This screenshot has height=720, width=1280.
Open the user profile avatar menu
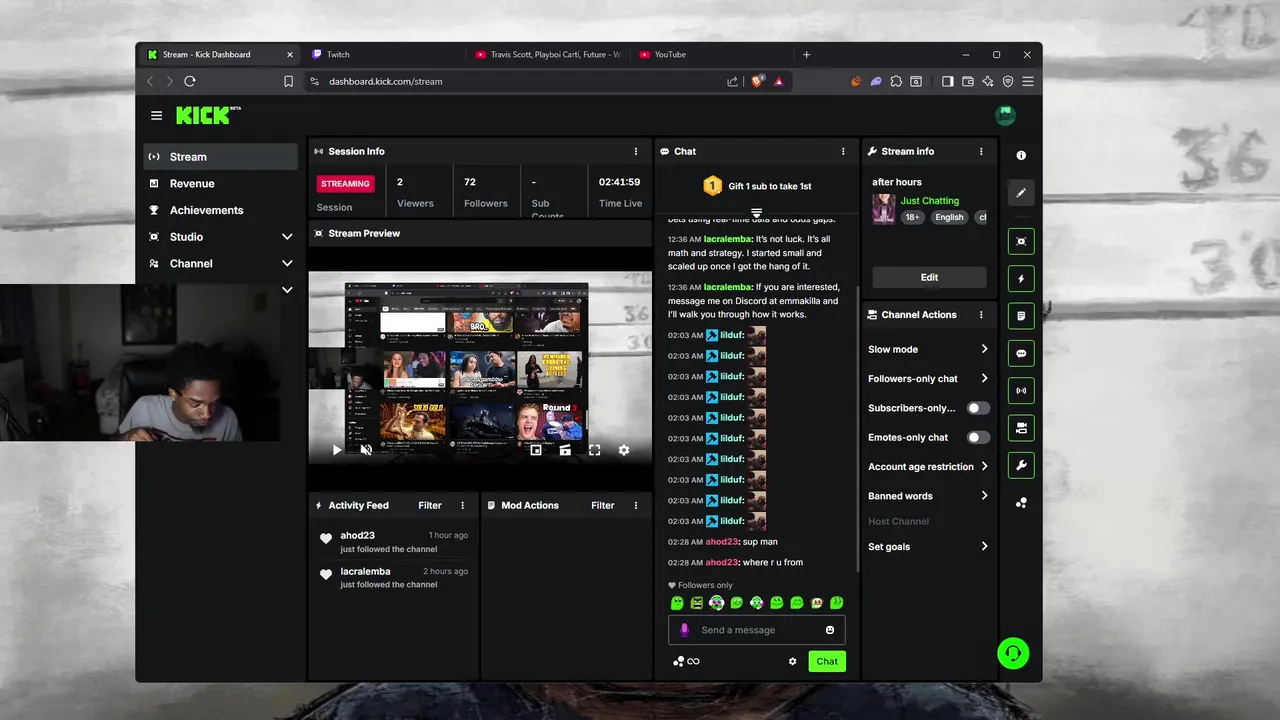pos(1006,115)
